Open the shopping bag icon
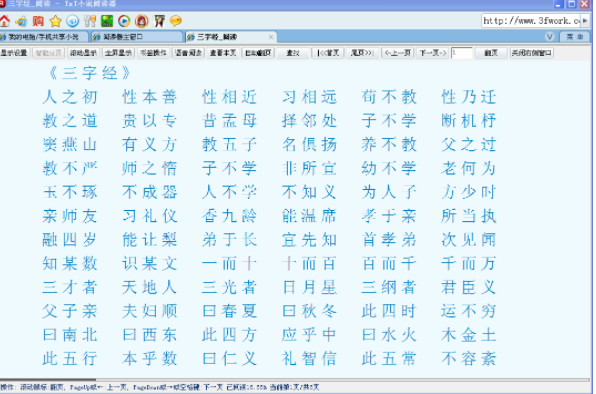Viewport: 596px width, 394px height. click(21, 21)
